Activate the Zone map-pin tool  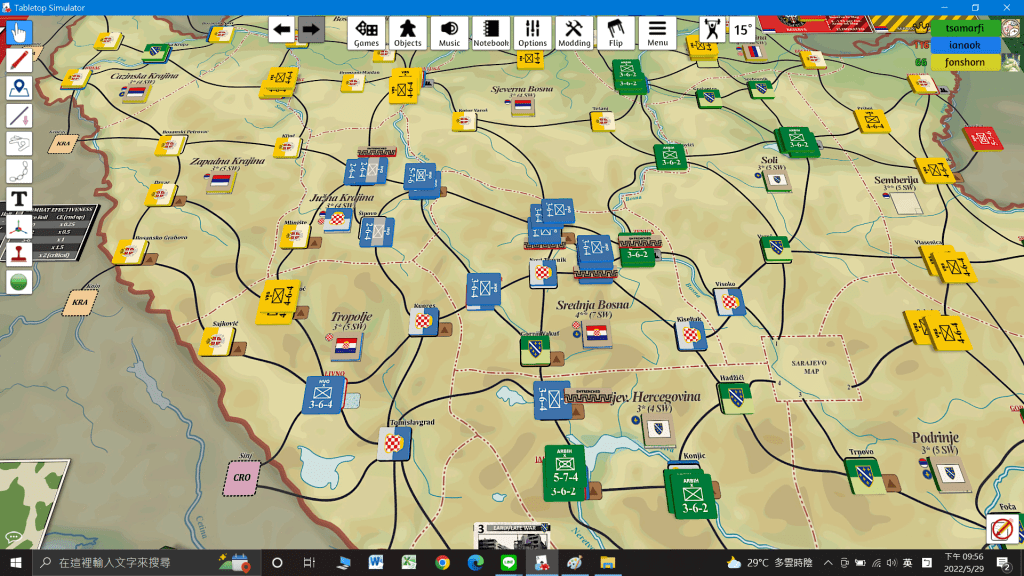pyautogui.click(x=19, y=88)
